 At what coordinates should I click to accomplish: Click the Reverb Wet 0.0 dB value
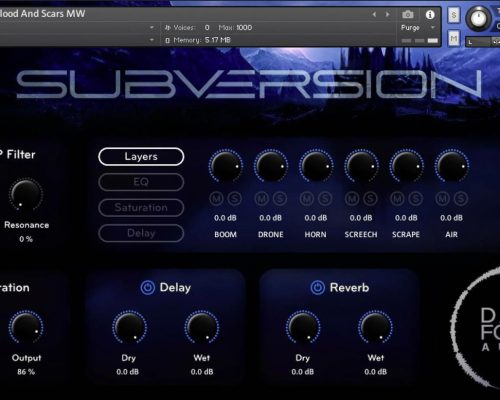(x=376, y=372)
